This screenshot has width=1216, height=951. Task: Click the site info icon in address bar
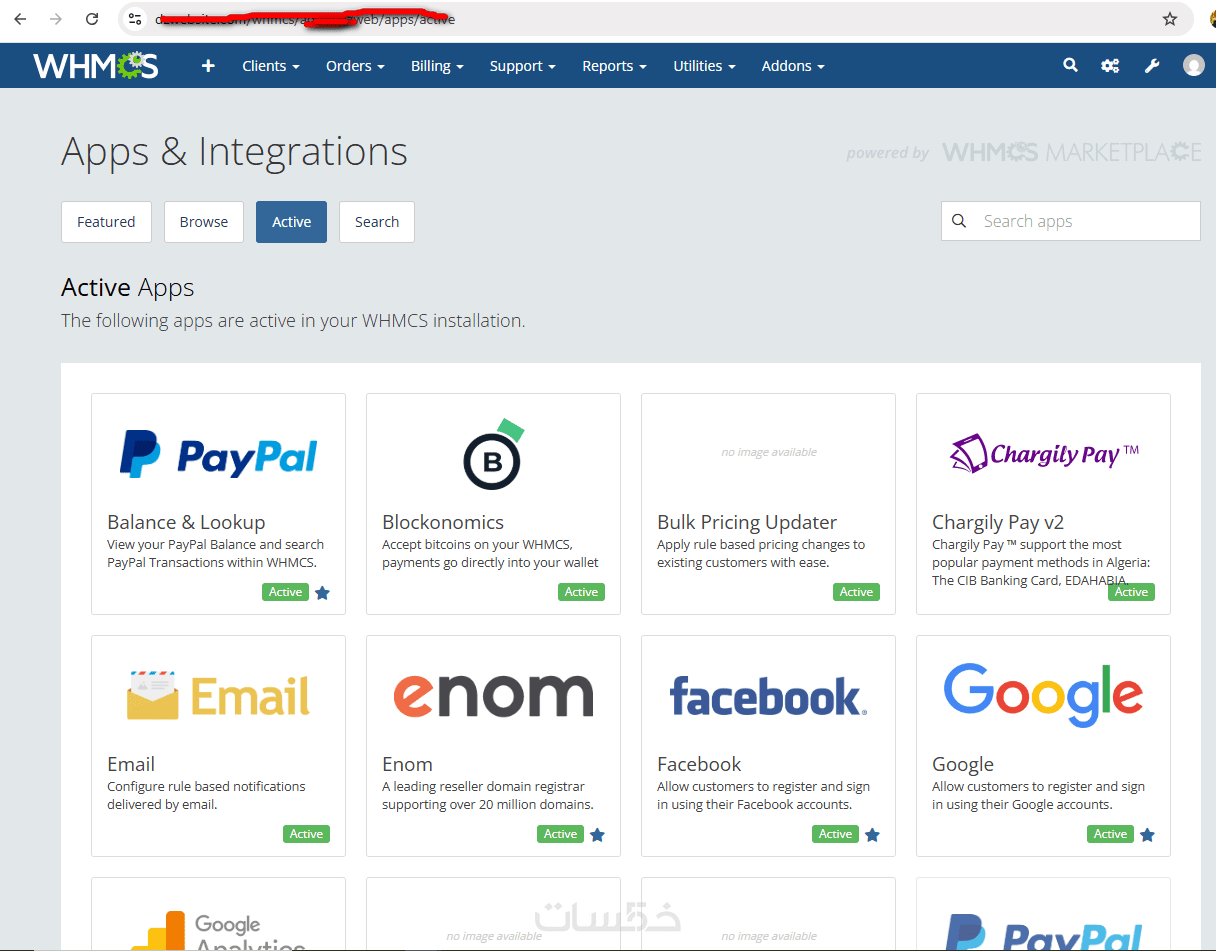[x=136, y=19]
